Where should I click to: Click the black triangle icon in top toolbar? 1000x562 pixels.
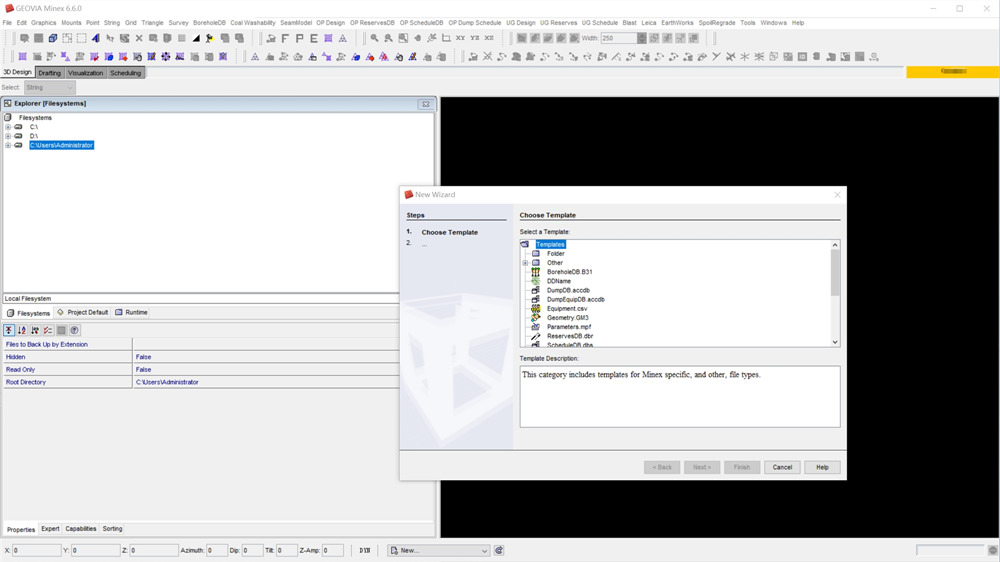[196, 38]
